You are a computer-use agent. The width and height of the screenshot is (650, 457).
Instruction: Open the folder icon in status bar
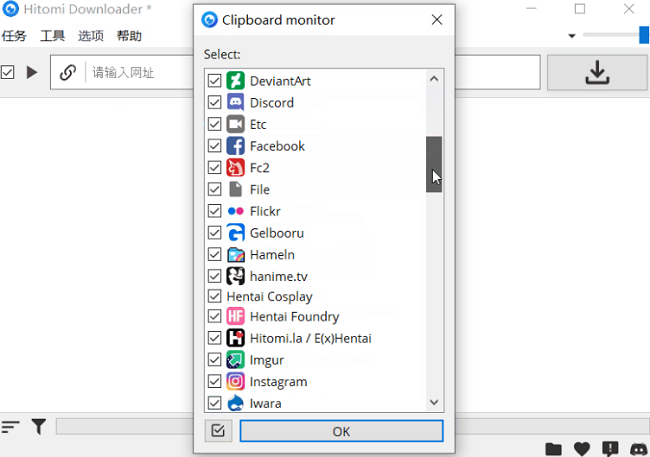(x=553, y=449)
